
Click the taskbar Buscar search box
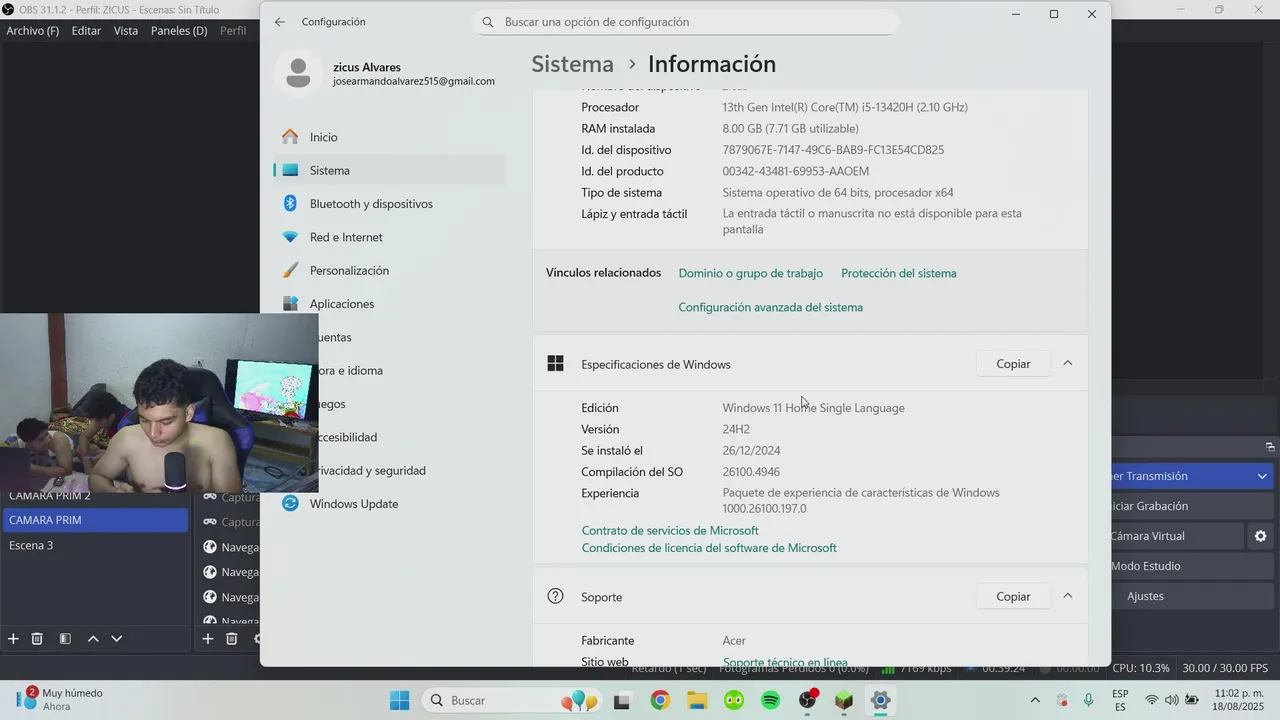[x=510, y=700]
